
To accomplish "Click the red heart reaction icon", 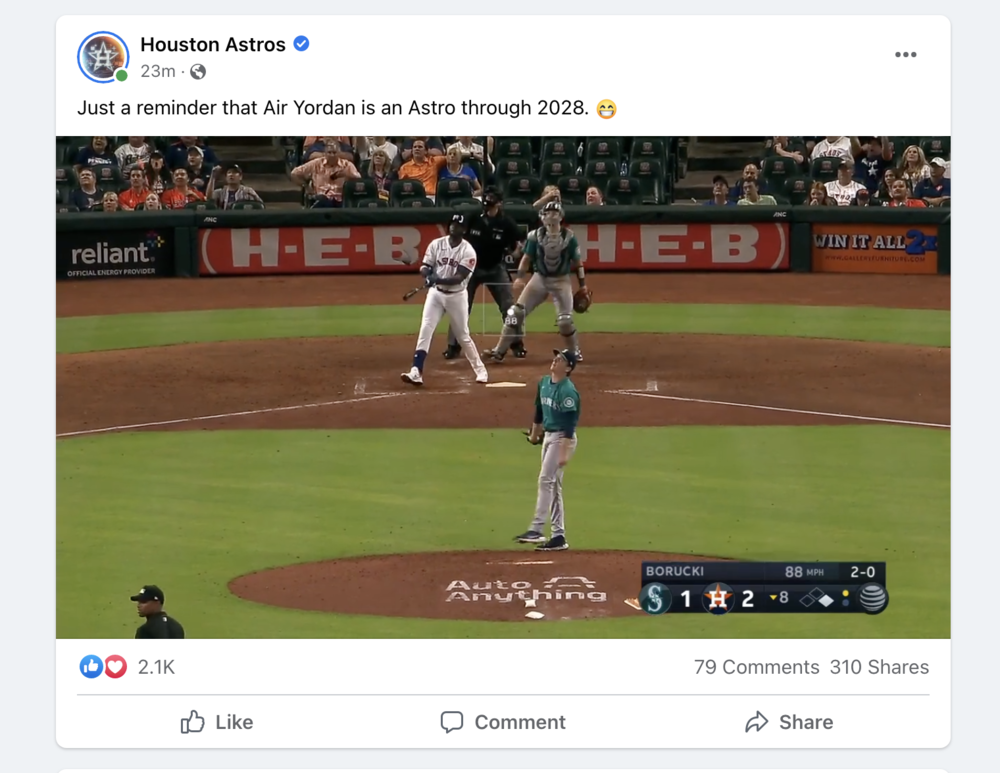I will (115, 666).
